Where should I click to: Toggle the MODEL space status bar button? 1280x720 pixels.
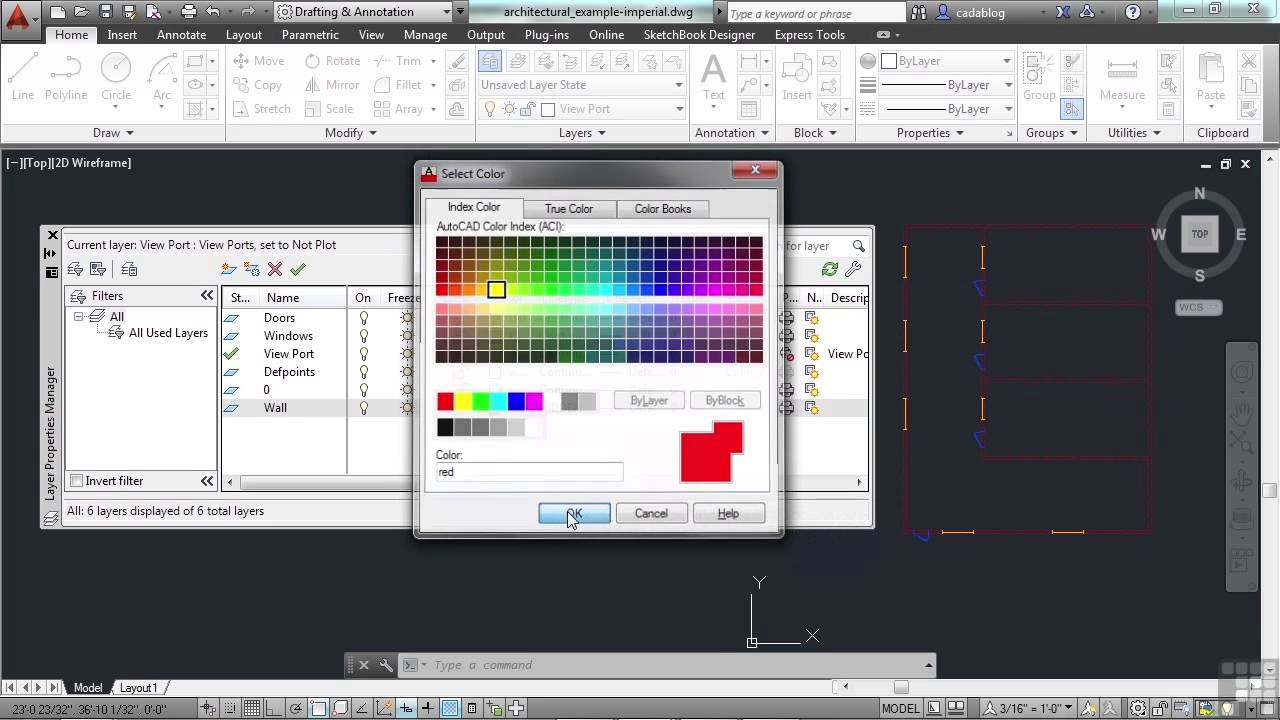pyautogui.click(x=900, y=708)
